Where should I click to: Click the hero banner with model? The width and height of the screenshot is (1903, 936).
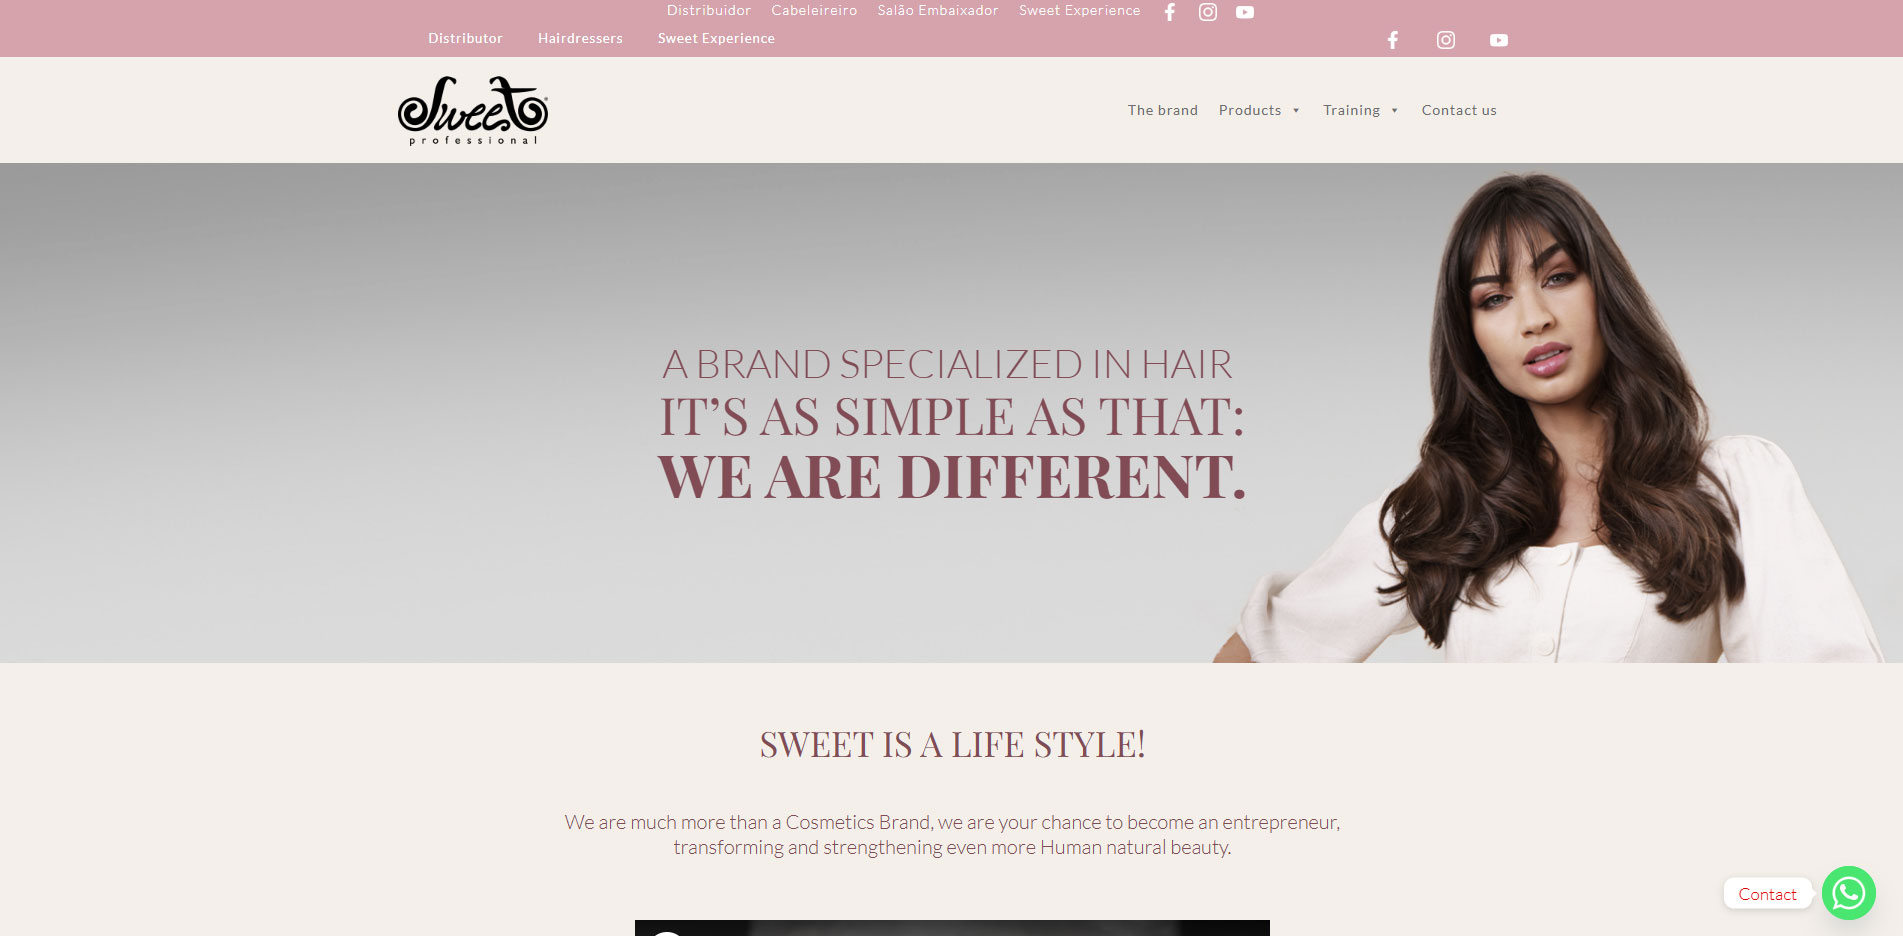951,412
